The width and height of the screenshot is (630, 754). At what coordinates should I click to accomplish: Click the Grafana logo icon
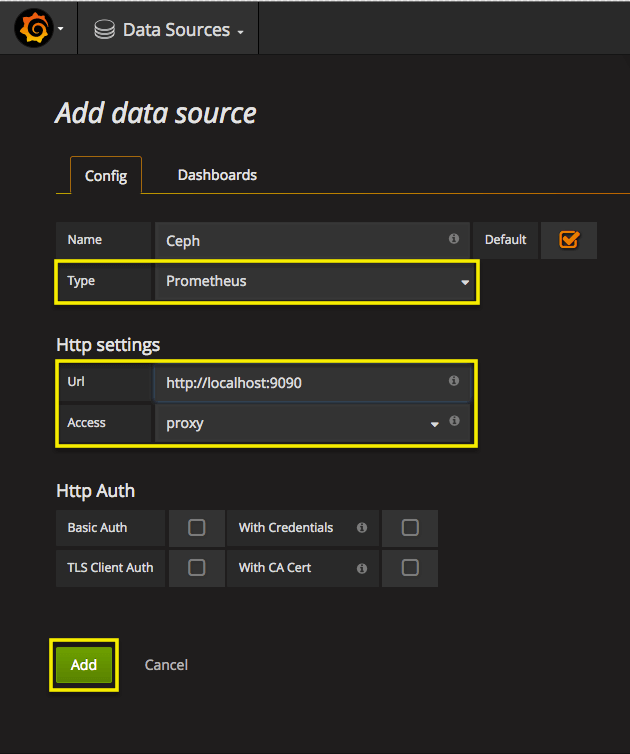(32, 30)
